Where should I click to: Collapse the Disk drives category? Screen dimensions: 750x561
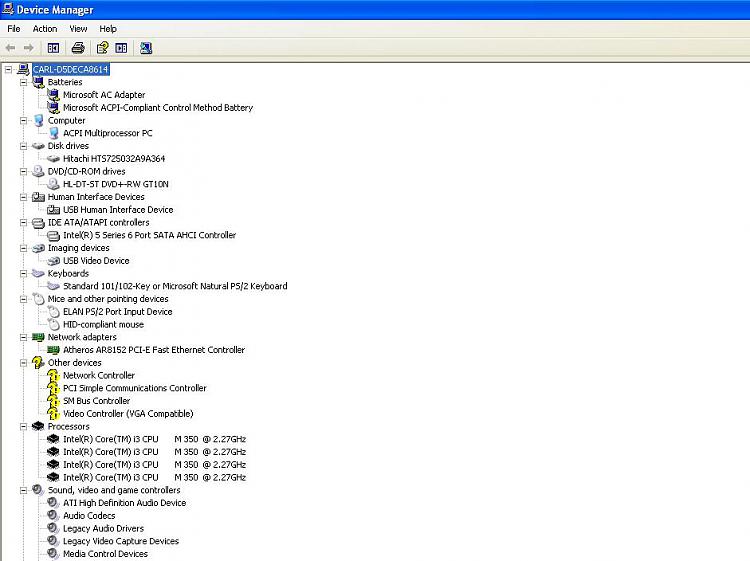pyautogui.click(x=23, y=146)
